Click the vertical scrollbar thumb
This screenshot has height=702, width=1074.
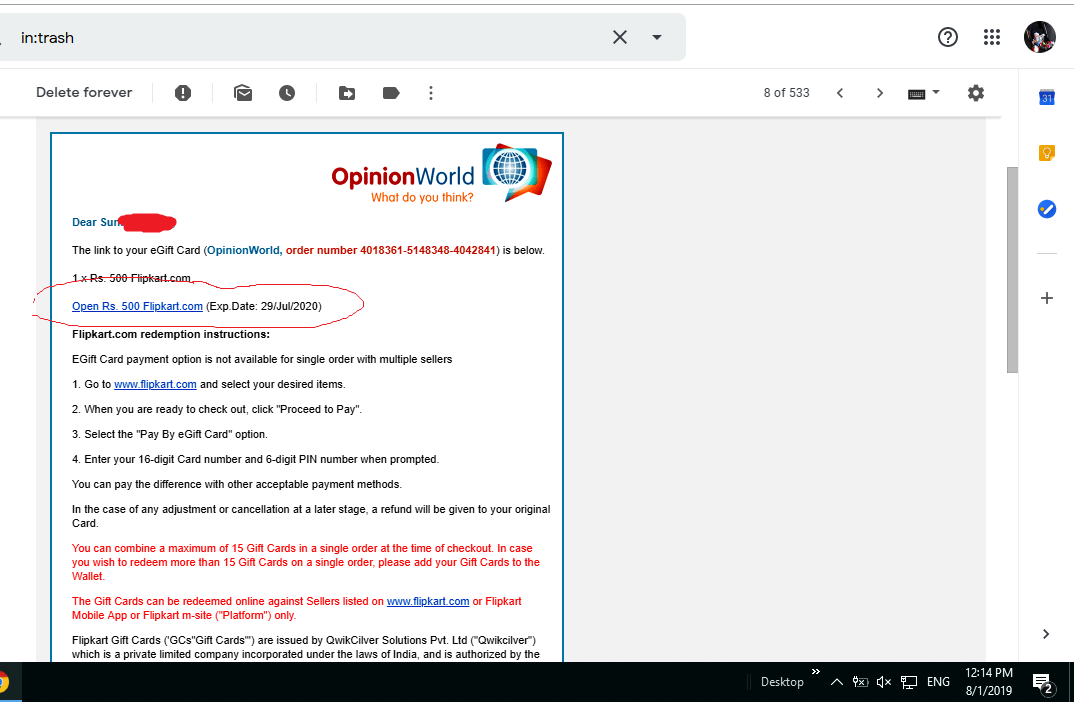tap(1012, 270)
